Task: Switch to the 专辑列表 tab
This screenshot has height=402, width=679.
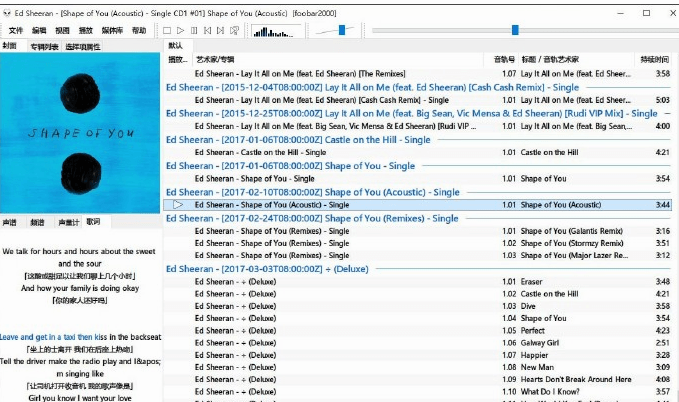Action: (45, 47)
